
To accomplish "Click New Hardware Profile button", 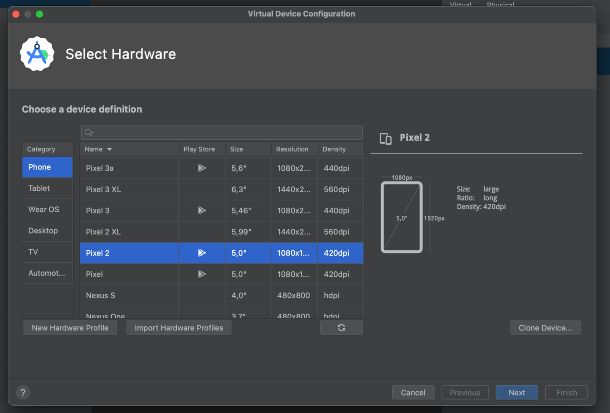I will pos(70,328).
